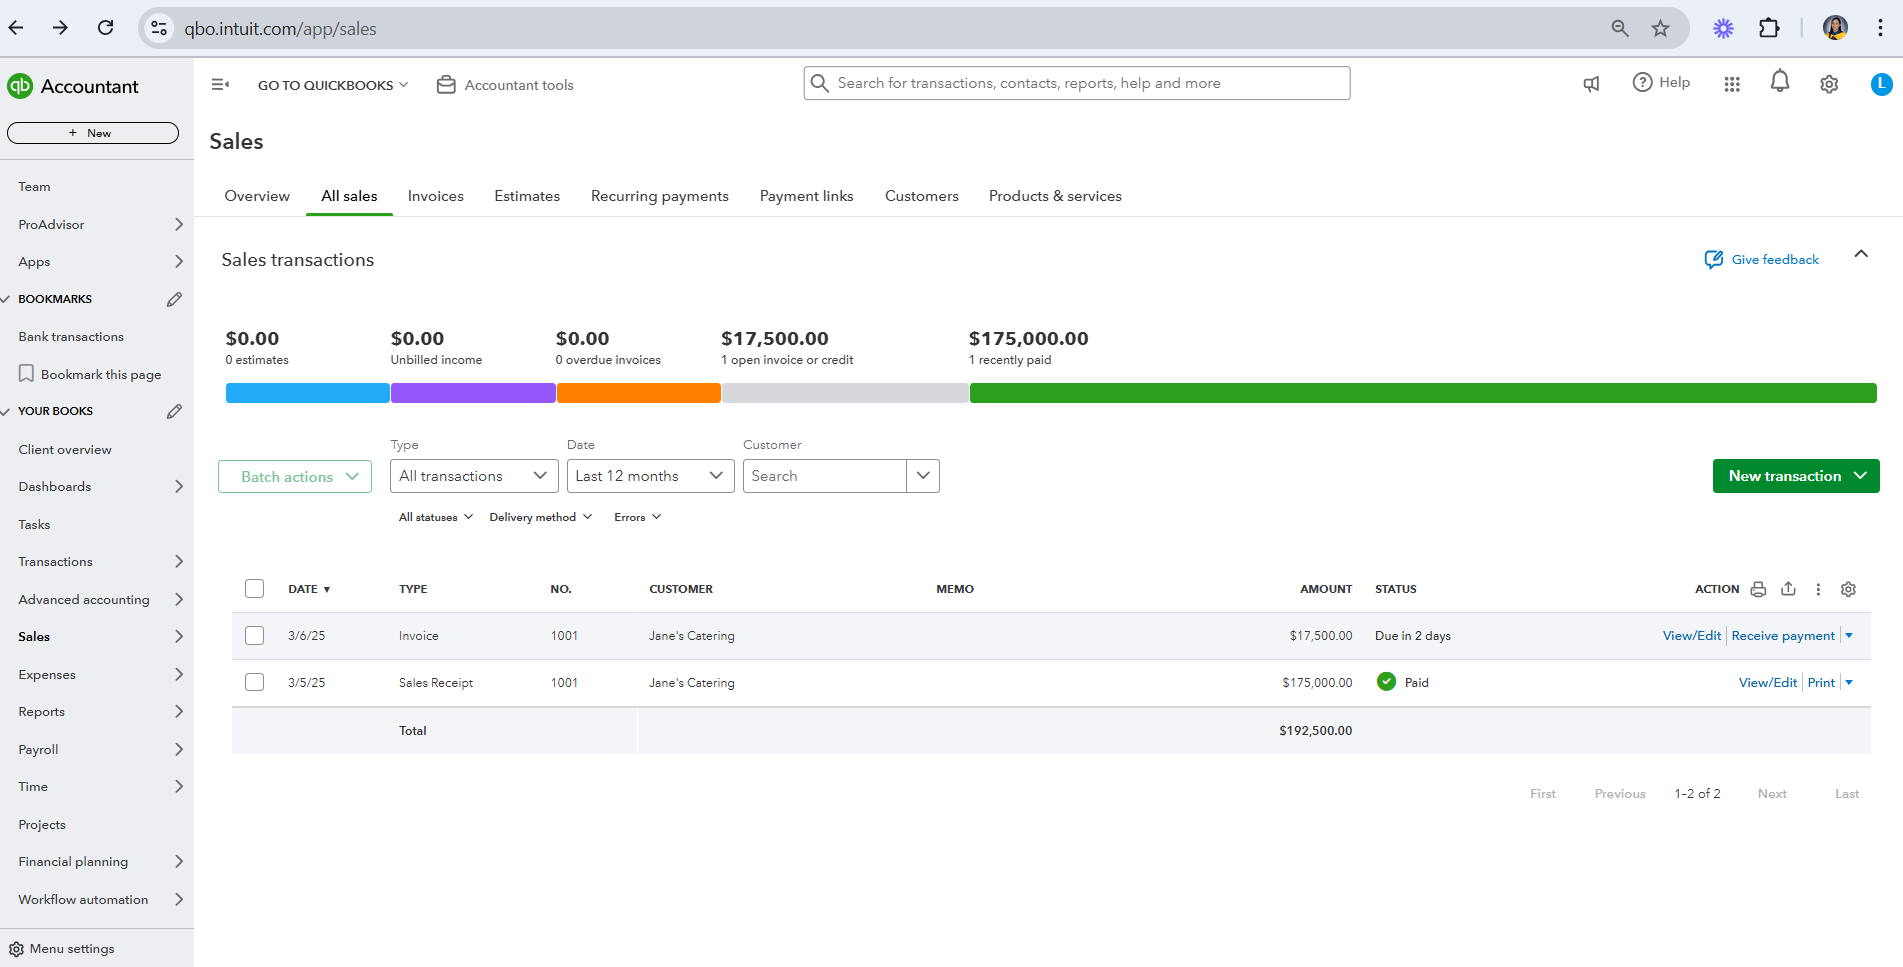The height and width of the screenshot is (967, 1903).
Task: Click the blue estimates bar segment
Action: click(x=308, y=393)
